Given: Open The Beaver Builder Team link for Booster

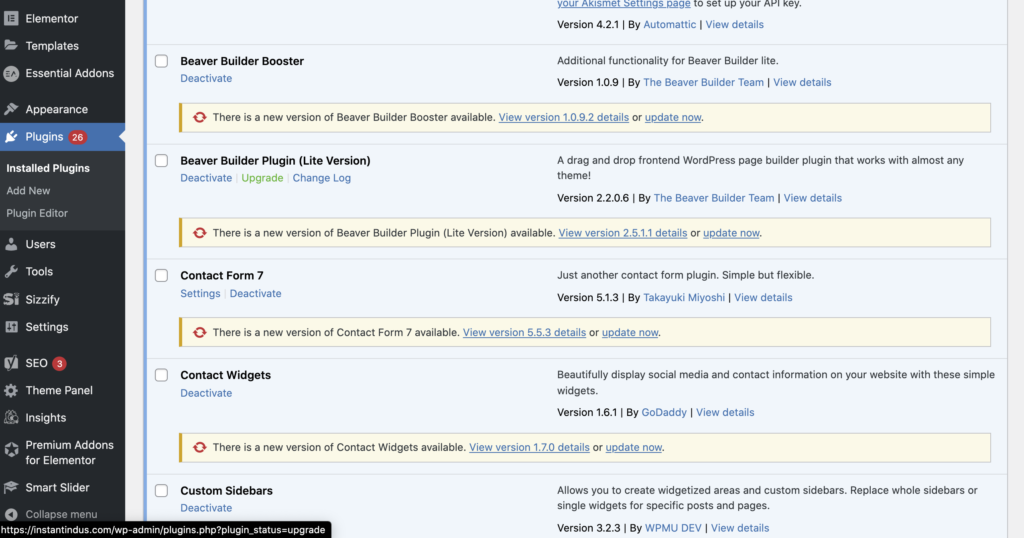Looking at the screenshot, I should coord(703,82).
